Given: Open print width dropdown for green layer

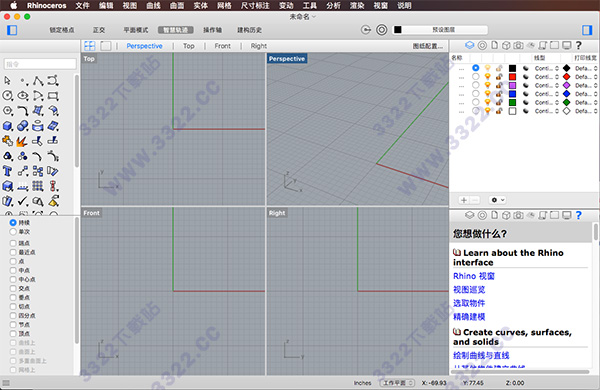Looking at the screenshot, I should (x=586, y=102).
